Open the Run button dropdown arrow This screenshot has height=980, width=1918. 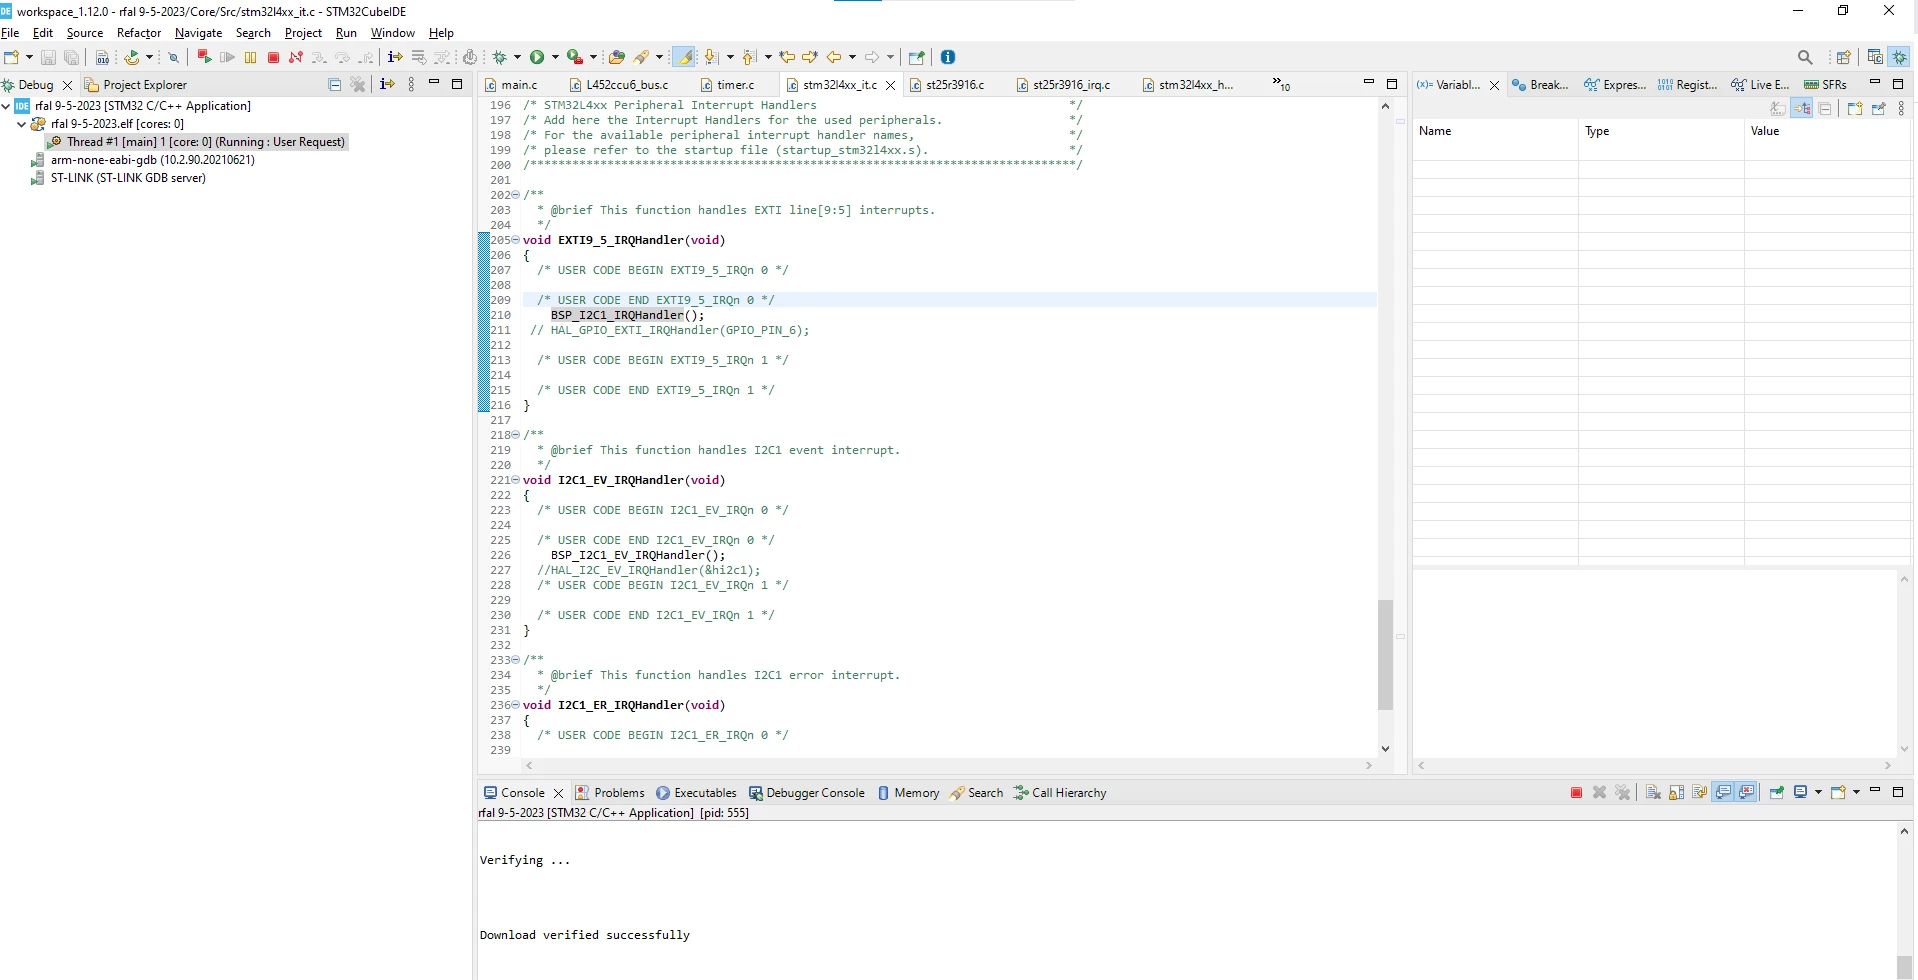click(x=554, y=57)
